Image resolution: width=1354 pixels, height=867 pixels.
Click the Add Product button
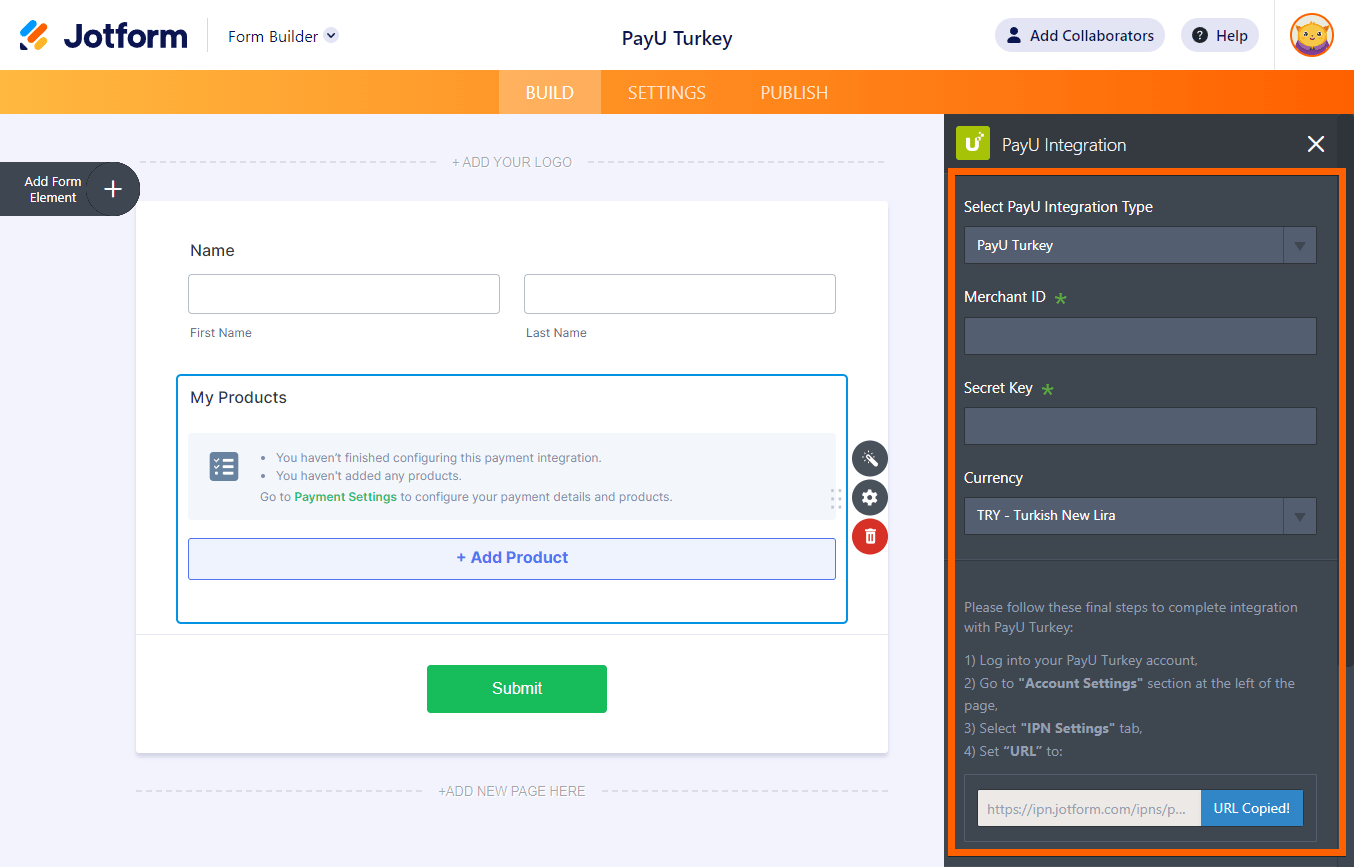pyautogui.click(x=512, y=559)
